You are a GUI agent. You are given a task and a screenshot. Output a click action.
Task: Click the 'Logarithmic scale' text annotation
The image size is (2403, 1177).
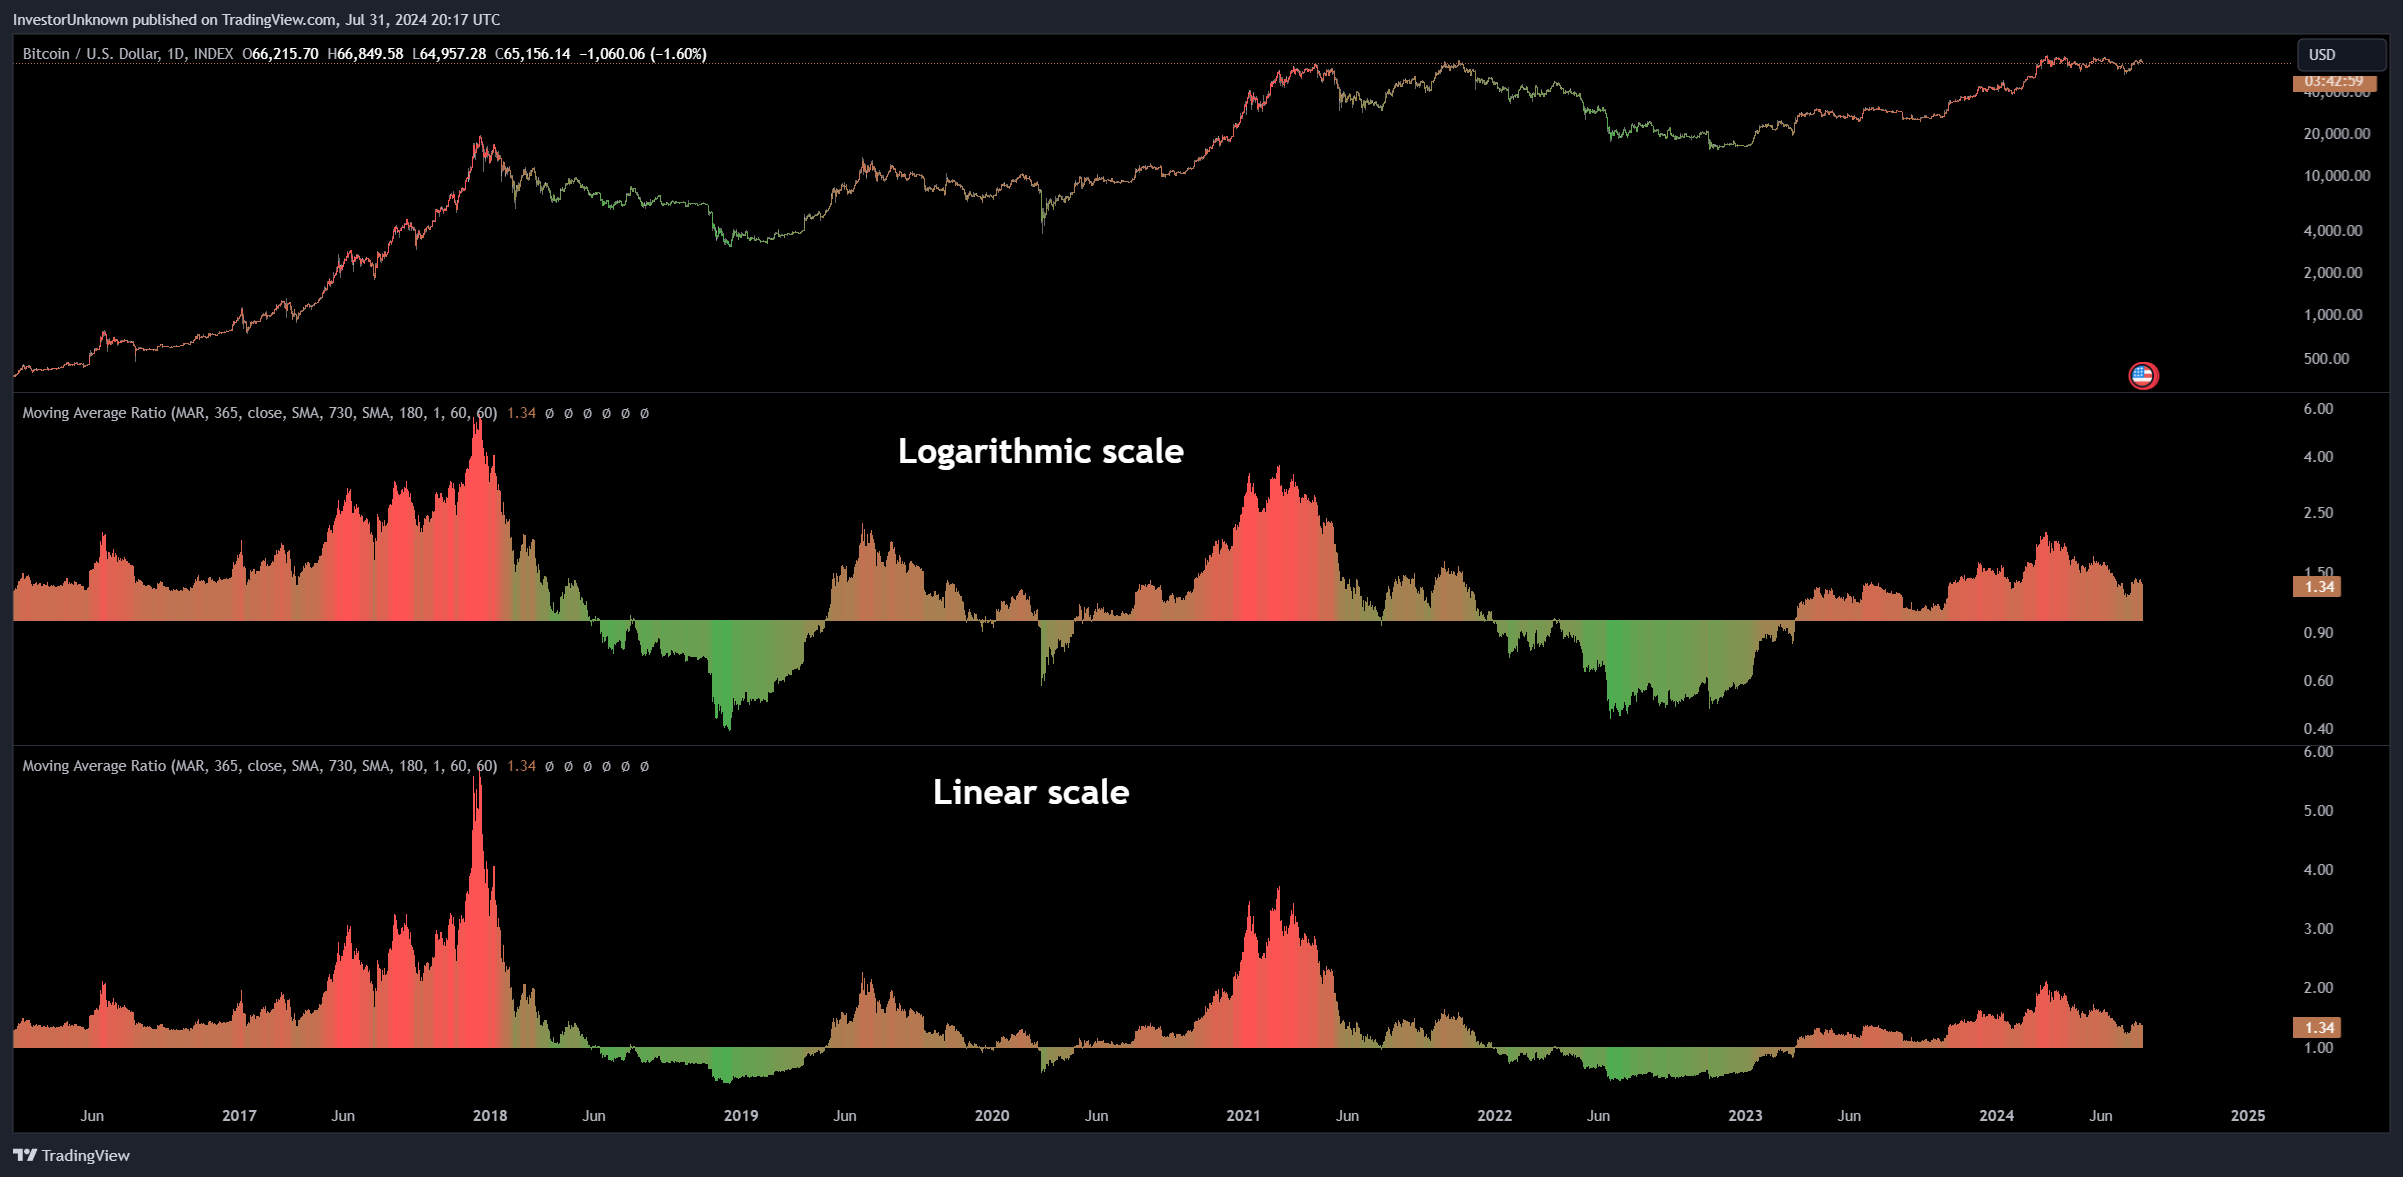1041,451
